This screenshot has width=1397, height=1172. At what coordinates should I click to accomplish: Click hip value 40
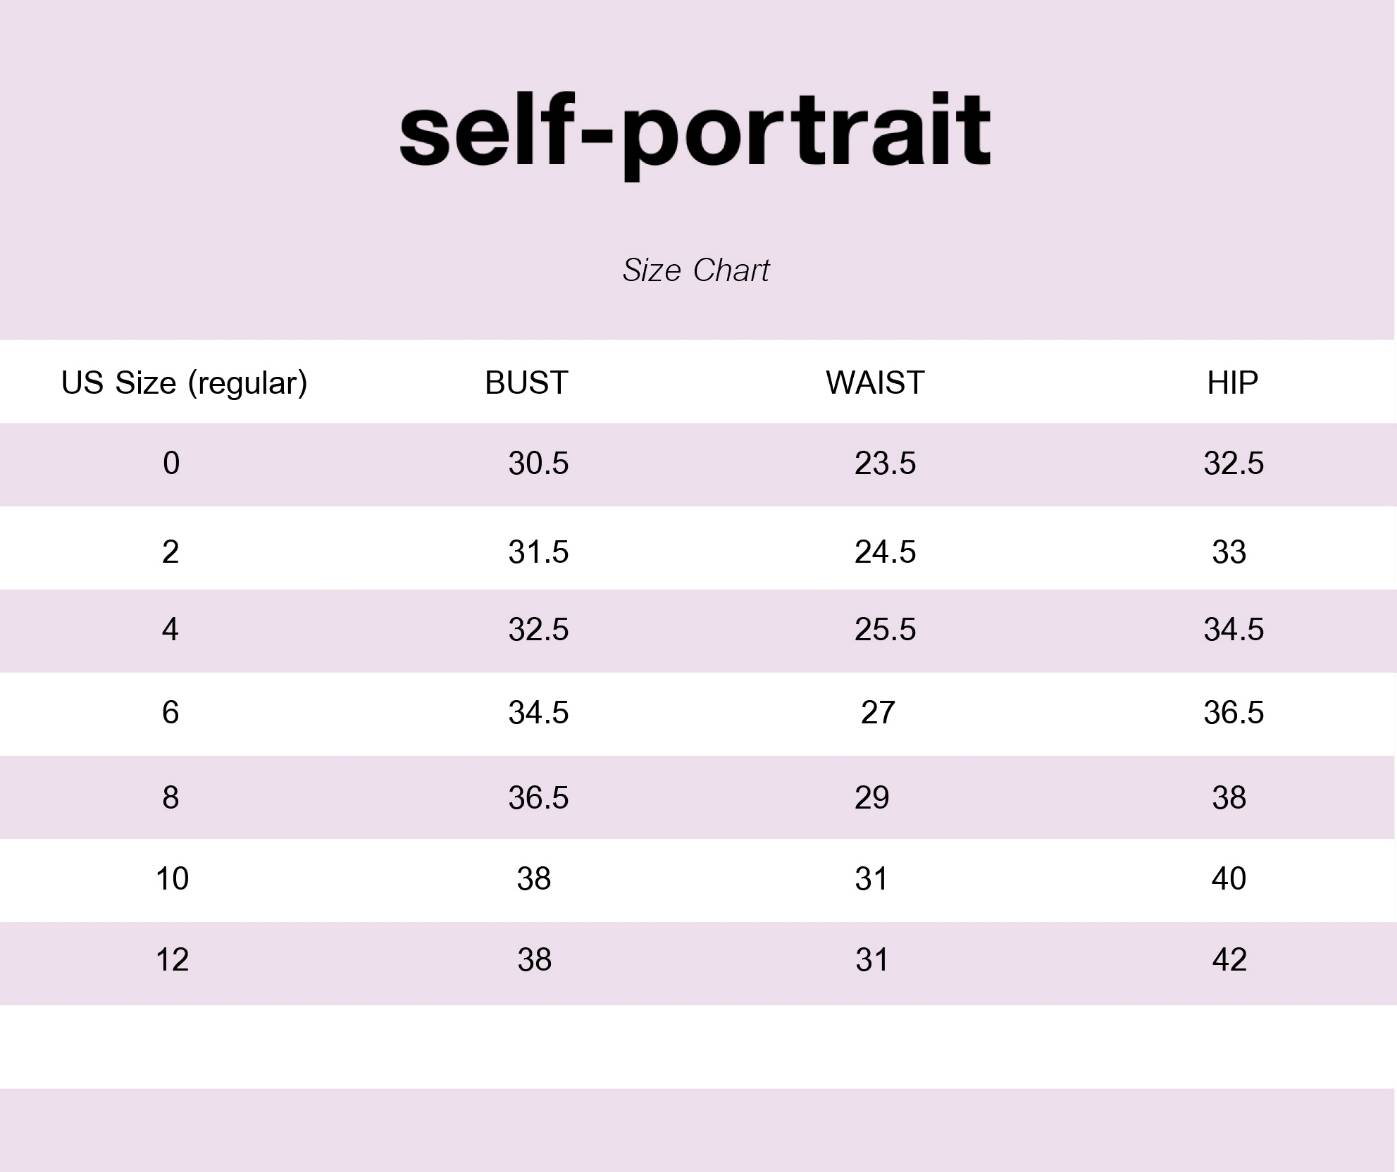point(1229,878)
